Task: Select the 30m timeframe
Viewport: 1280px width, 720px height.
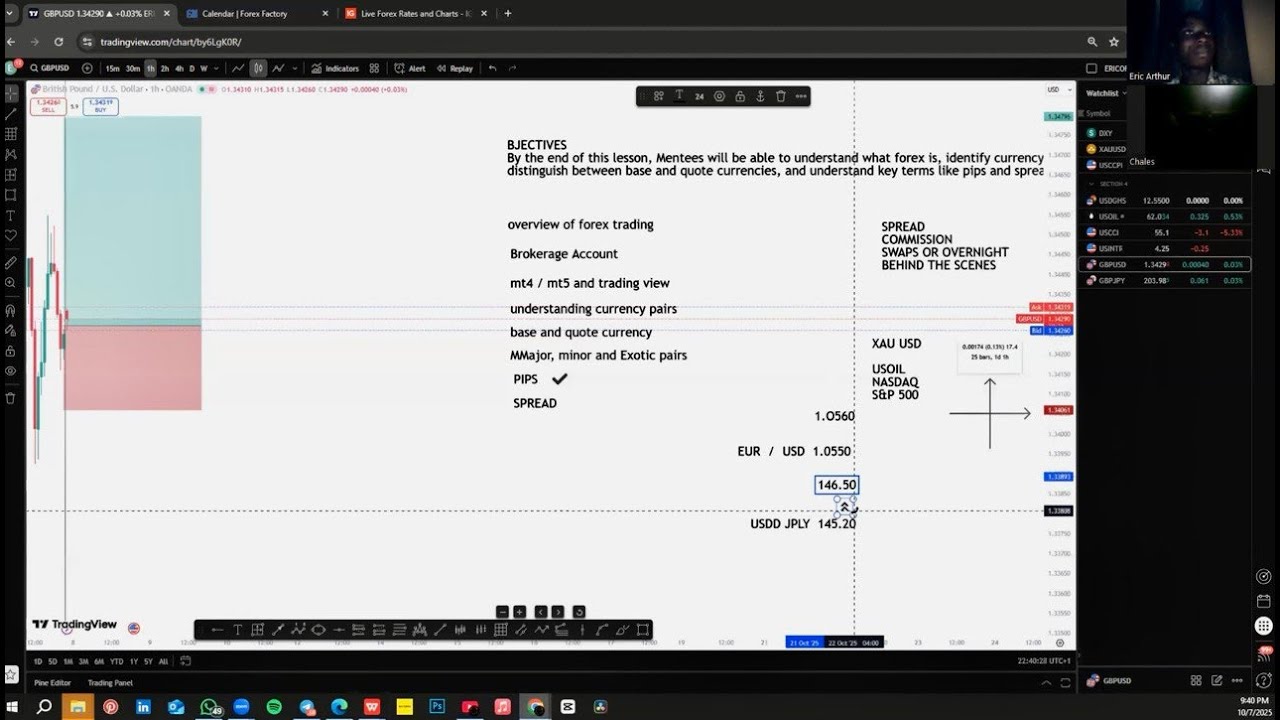Action: click(x=132, y=68)
